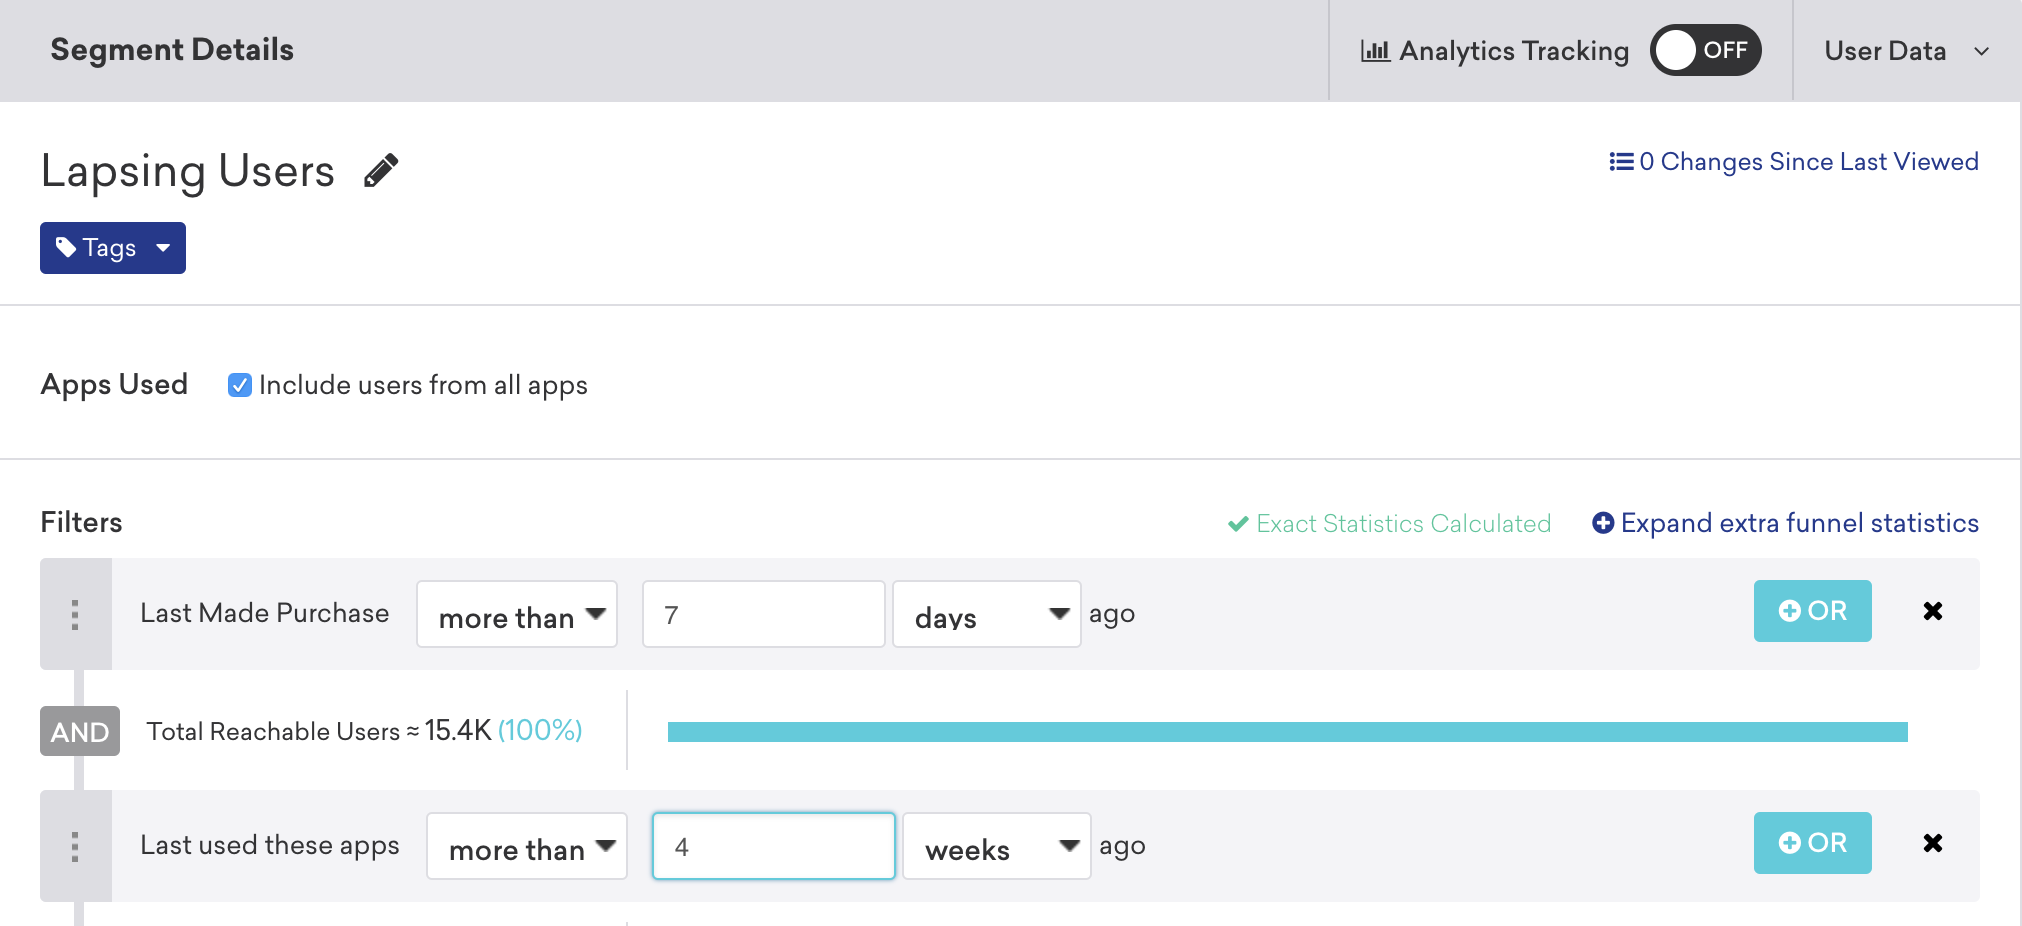Click the Last used these apps filter label
Viewport: 2022px width, 926px height.
click(270, 845)
